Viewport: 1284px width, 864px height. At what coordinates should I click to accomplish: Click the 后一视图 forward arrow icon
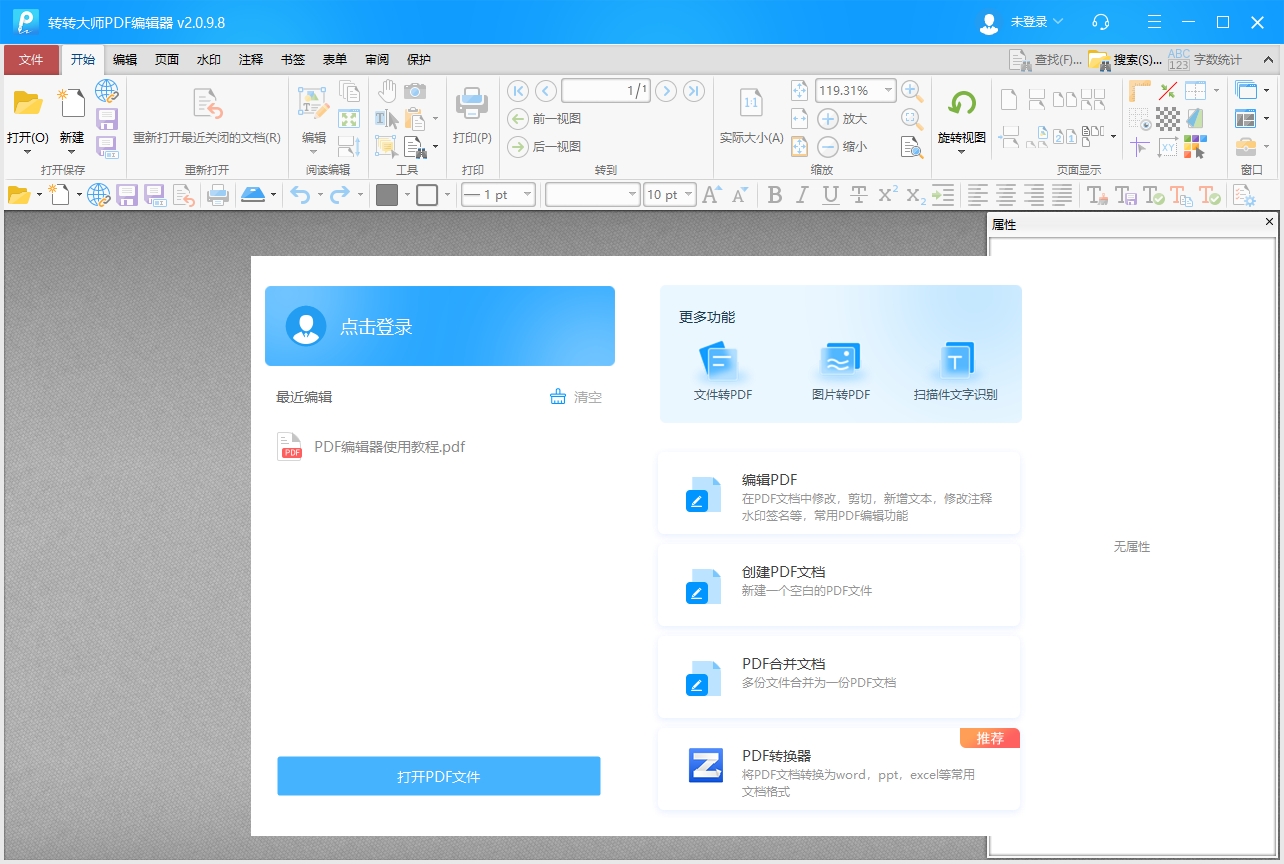[518, 147]
